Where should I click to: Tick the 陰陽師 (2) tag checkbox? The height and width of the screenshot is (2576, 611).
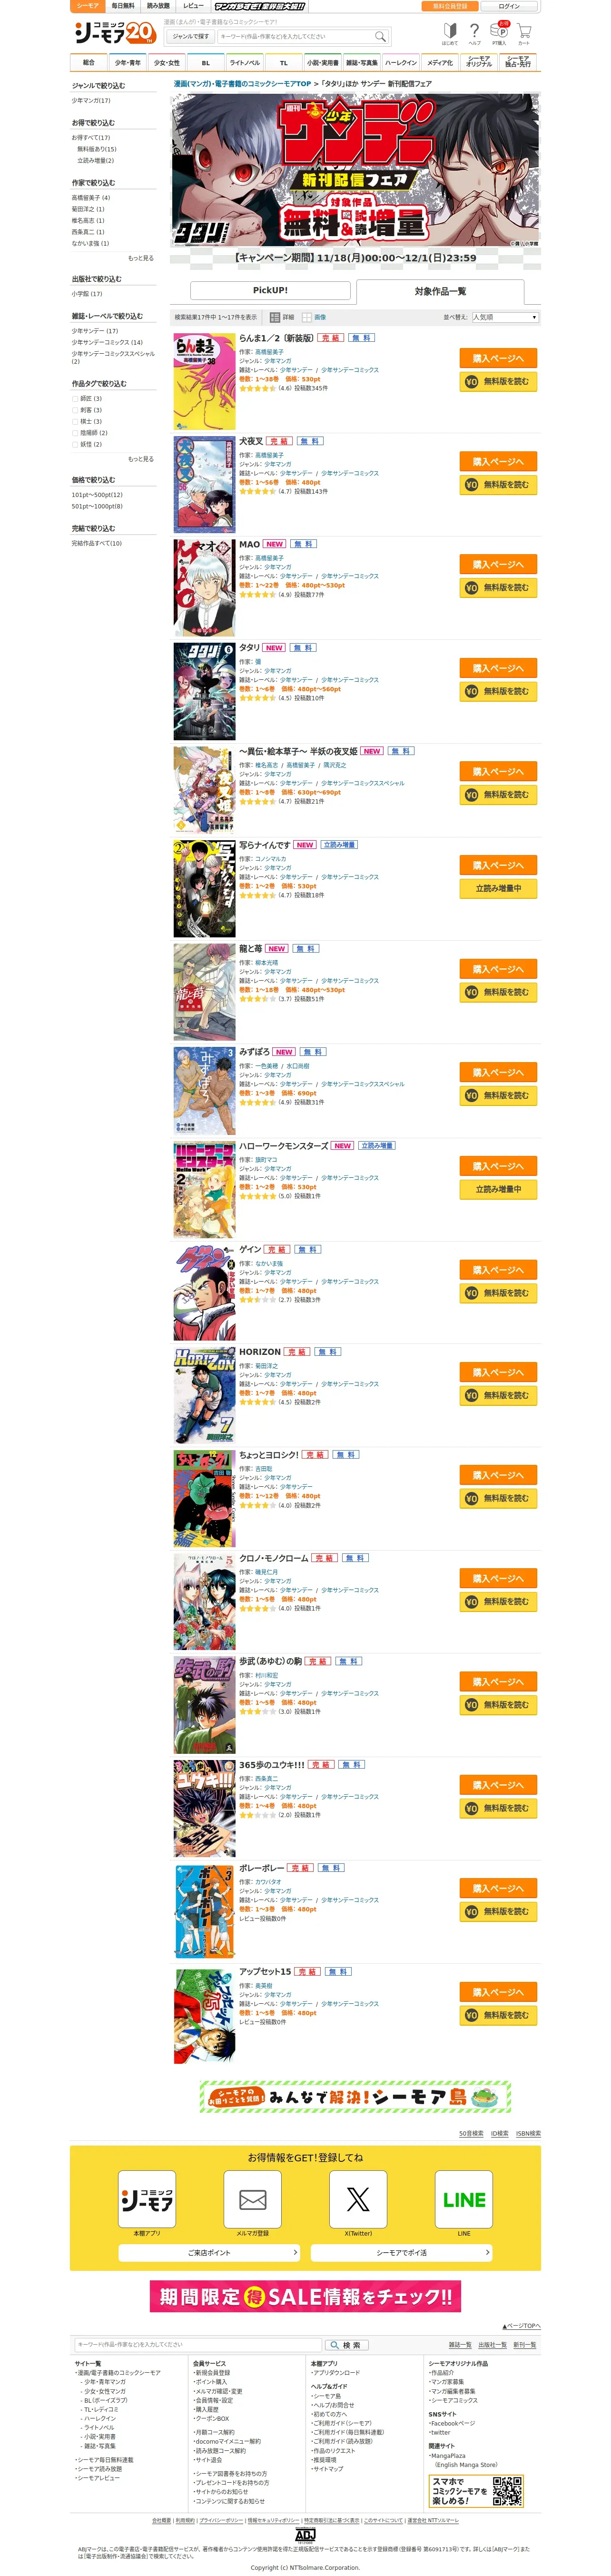coord(75,433)
